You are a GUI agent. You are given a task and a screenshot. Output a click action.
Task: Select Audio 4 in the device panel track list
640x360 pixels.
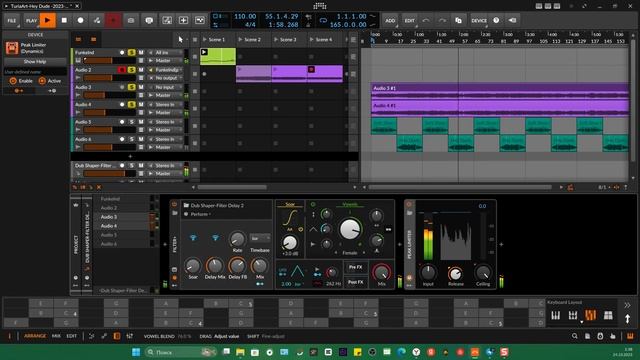(x=109, y=226)
